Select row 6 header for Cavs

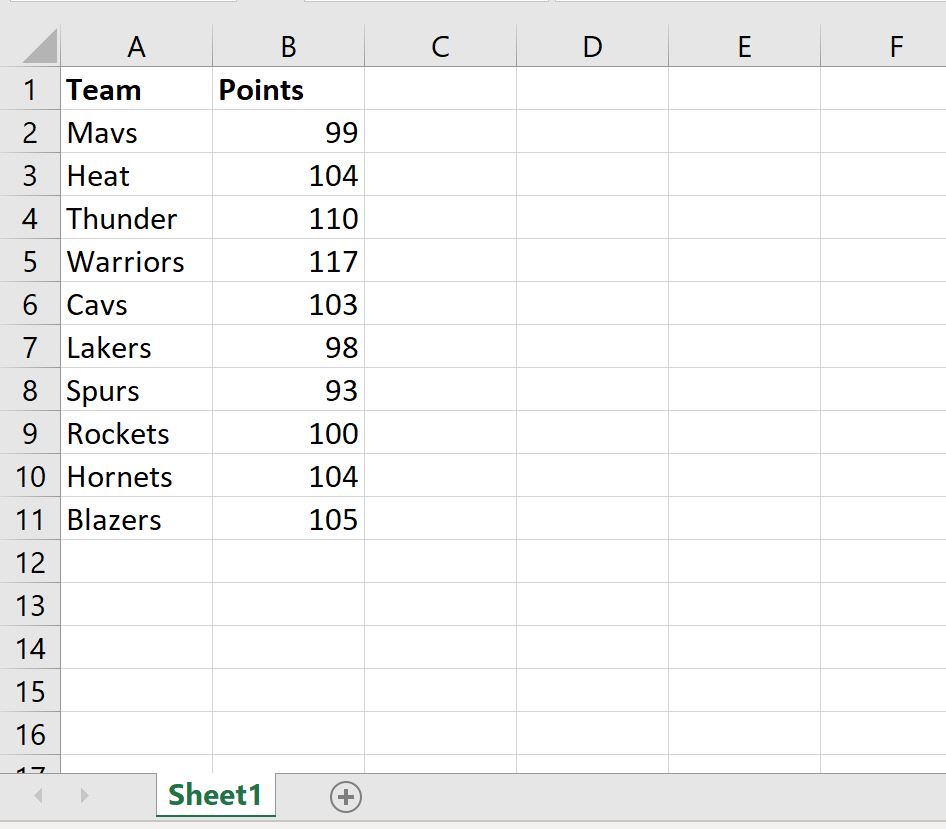point(30,305)
